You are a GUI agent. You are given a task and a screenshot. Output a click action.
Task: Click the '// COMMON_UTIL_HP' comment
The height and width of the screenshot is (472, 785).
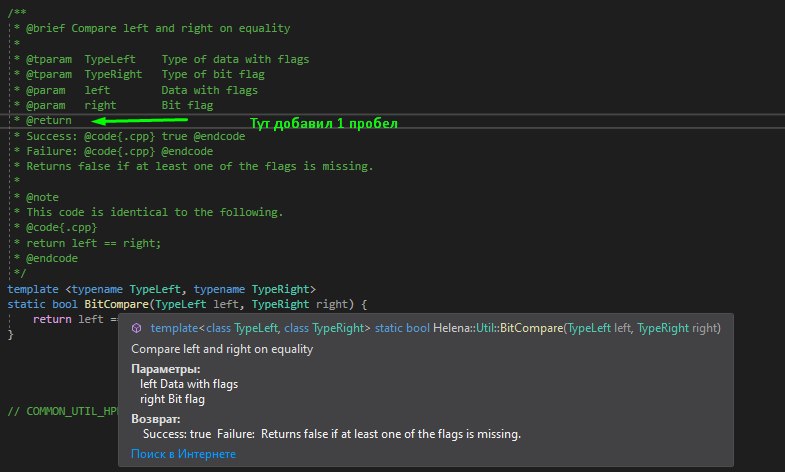[x=63, y=411]
